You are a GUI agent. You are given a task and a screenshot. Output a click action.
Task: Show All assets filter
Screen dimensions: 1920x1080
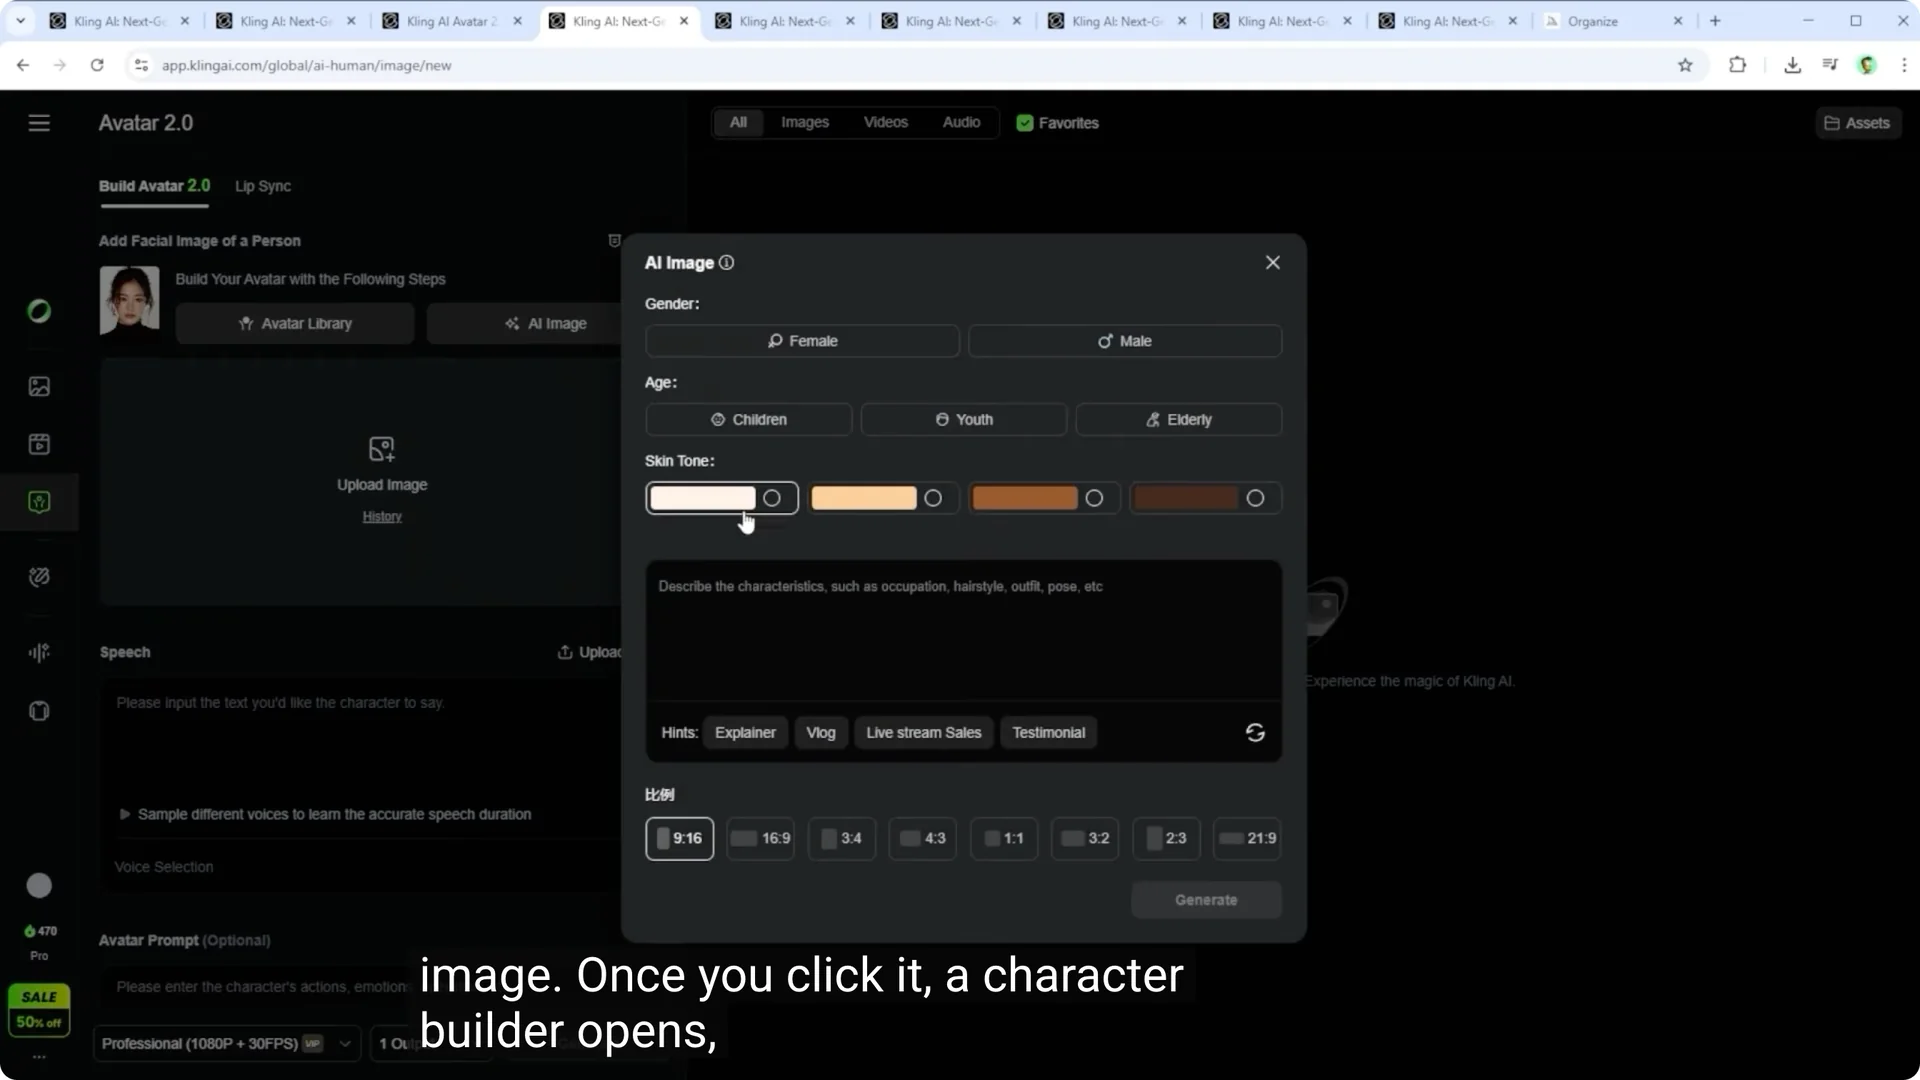point(738,122)
